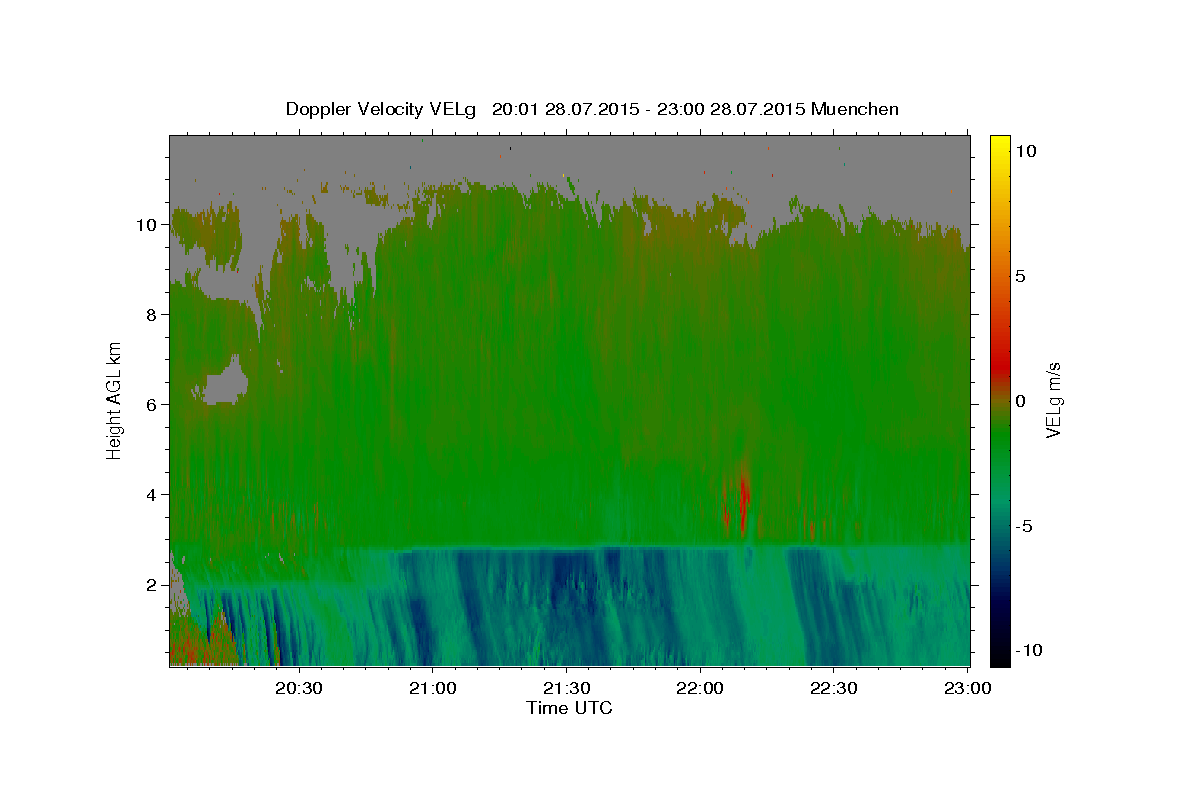The height and width of the screenshot is (800, 1200).
Task: Click the colorbar value -10
Action: click(x=1028, y=651)
